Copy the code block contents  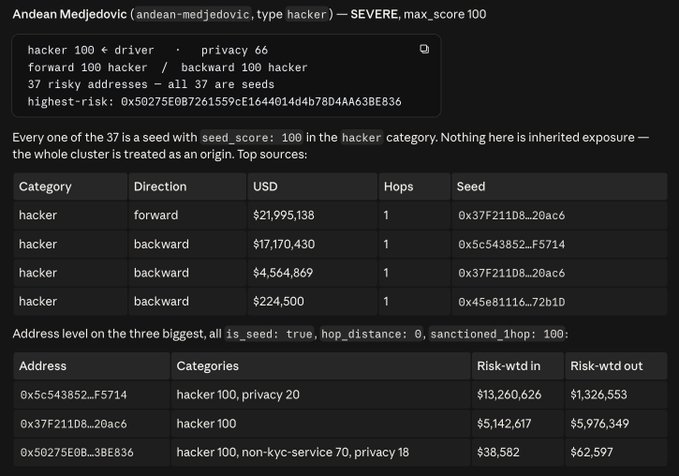coord(424,49)
